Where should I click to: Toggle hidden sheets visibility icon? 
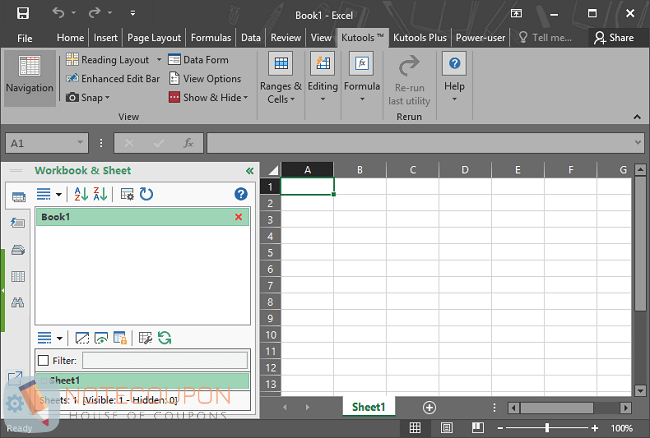pyautogui.click(x=101, y=338)
